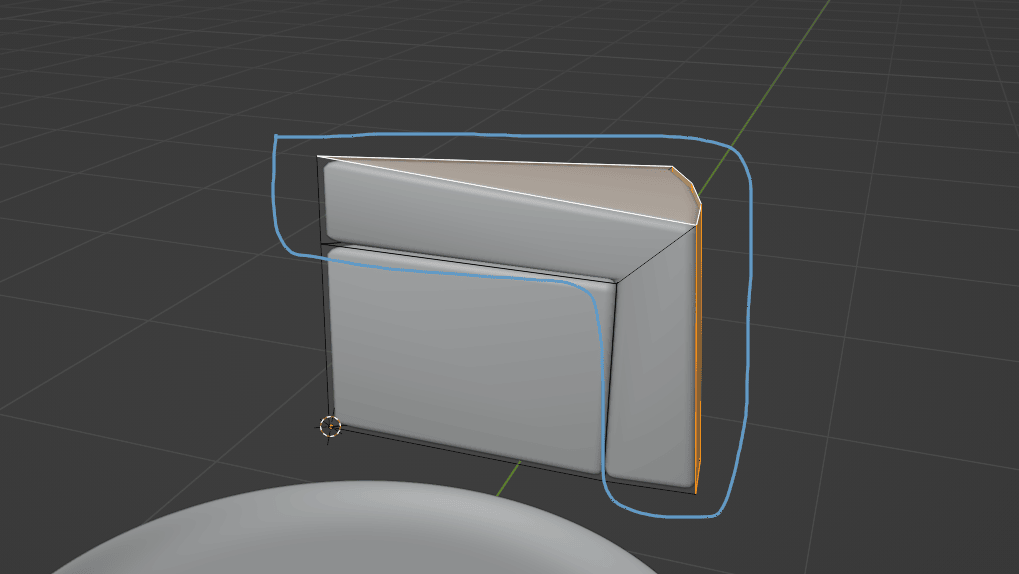Click the bottom-right corner vertex of mesh

coord(694,490)
